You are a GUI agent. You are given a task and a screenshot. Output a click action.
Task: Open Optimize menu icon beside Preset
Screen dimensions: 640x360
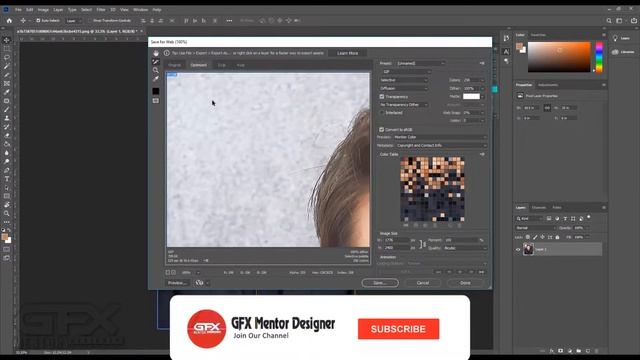[482, 63]
